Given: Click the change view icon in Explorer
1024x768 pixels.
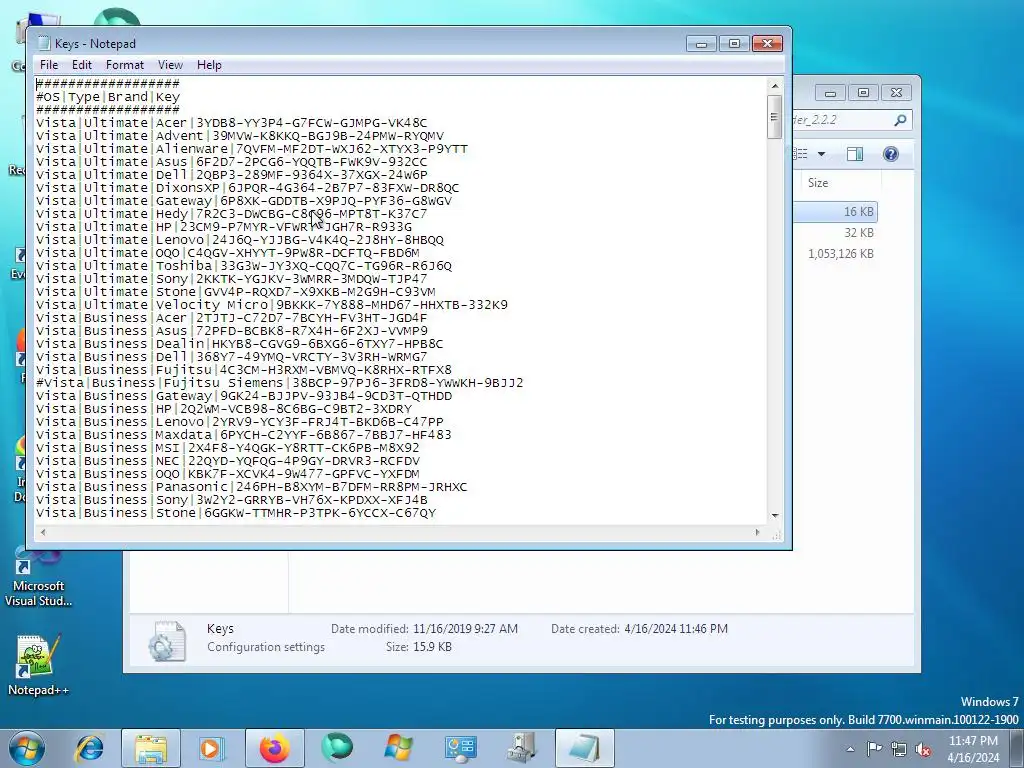Looking at the screenshot, I should pos(801,154).
